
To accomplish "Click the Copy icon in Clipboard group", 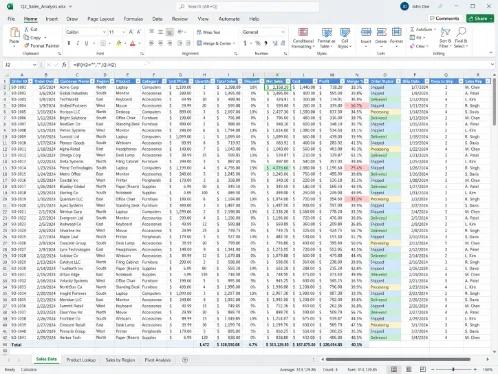I will click(27, 37).
